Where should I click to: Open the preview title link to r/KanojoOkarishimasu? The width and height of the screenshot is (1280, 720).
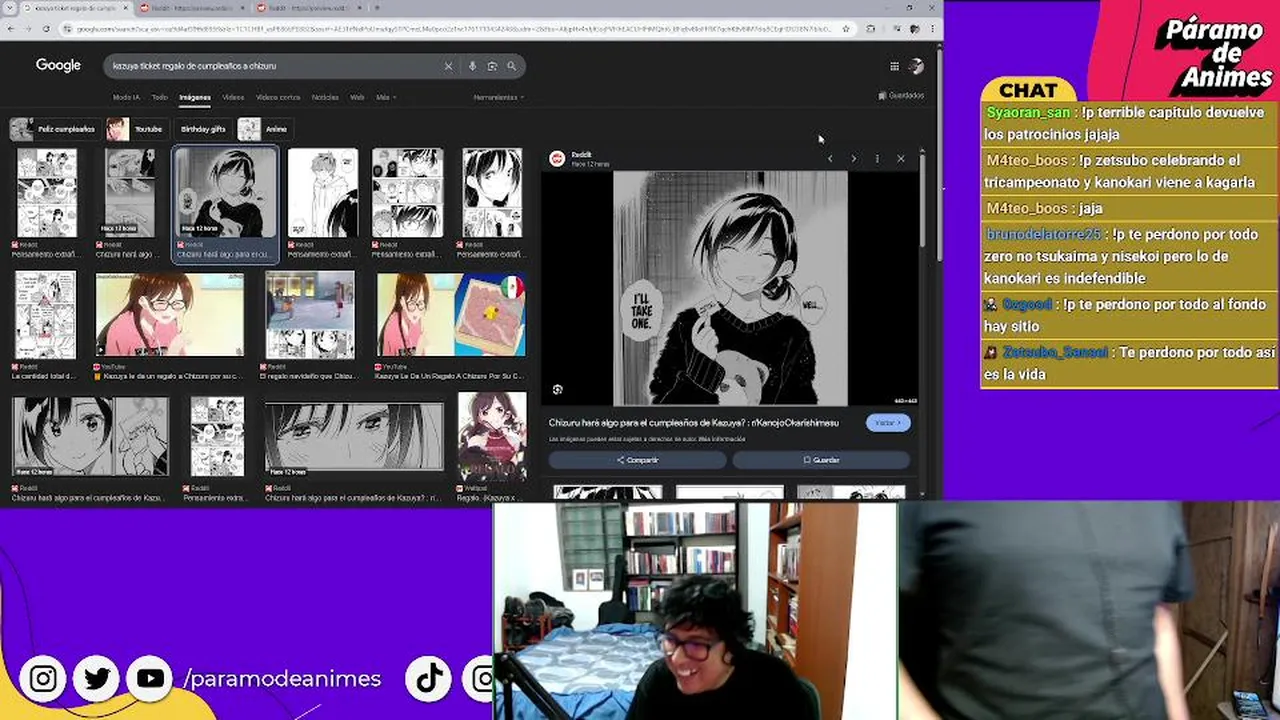(694, 423)
